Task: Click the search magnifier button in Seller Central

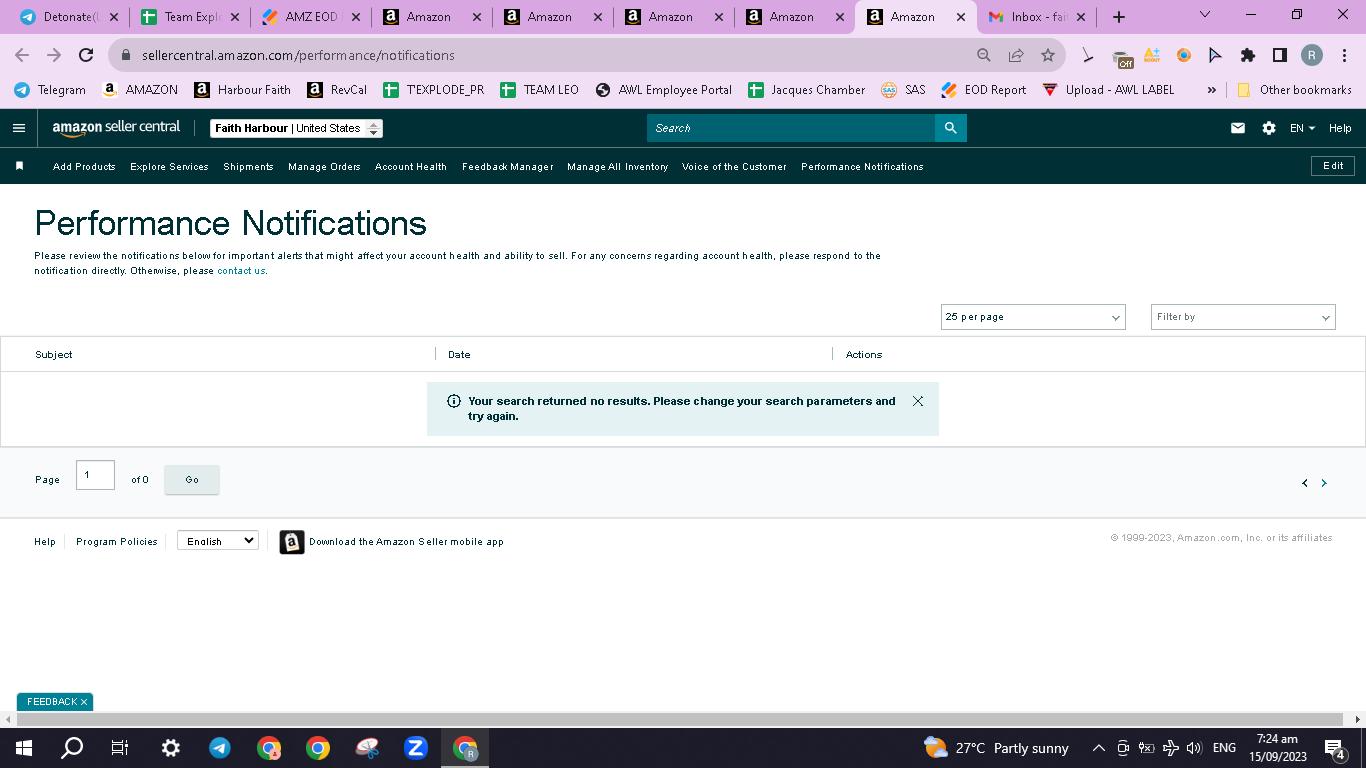Action: point(950,128)
